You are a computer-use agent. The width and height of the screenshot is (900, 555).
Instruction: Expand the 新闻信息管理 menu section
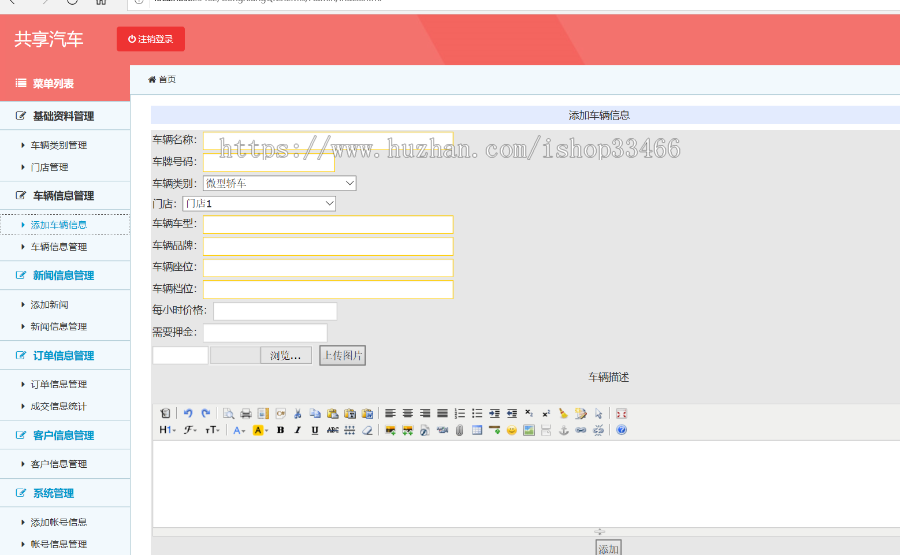(65, 275)
